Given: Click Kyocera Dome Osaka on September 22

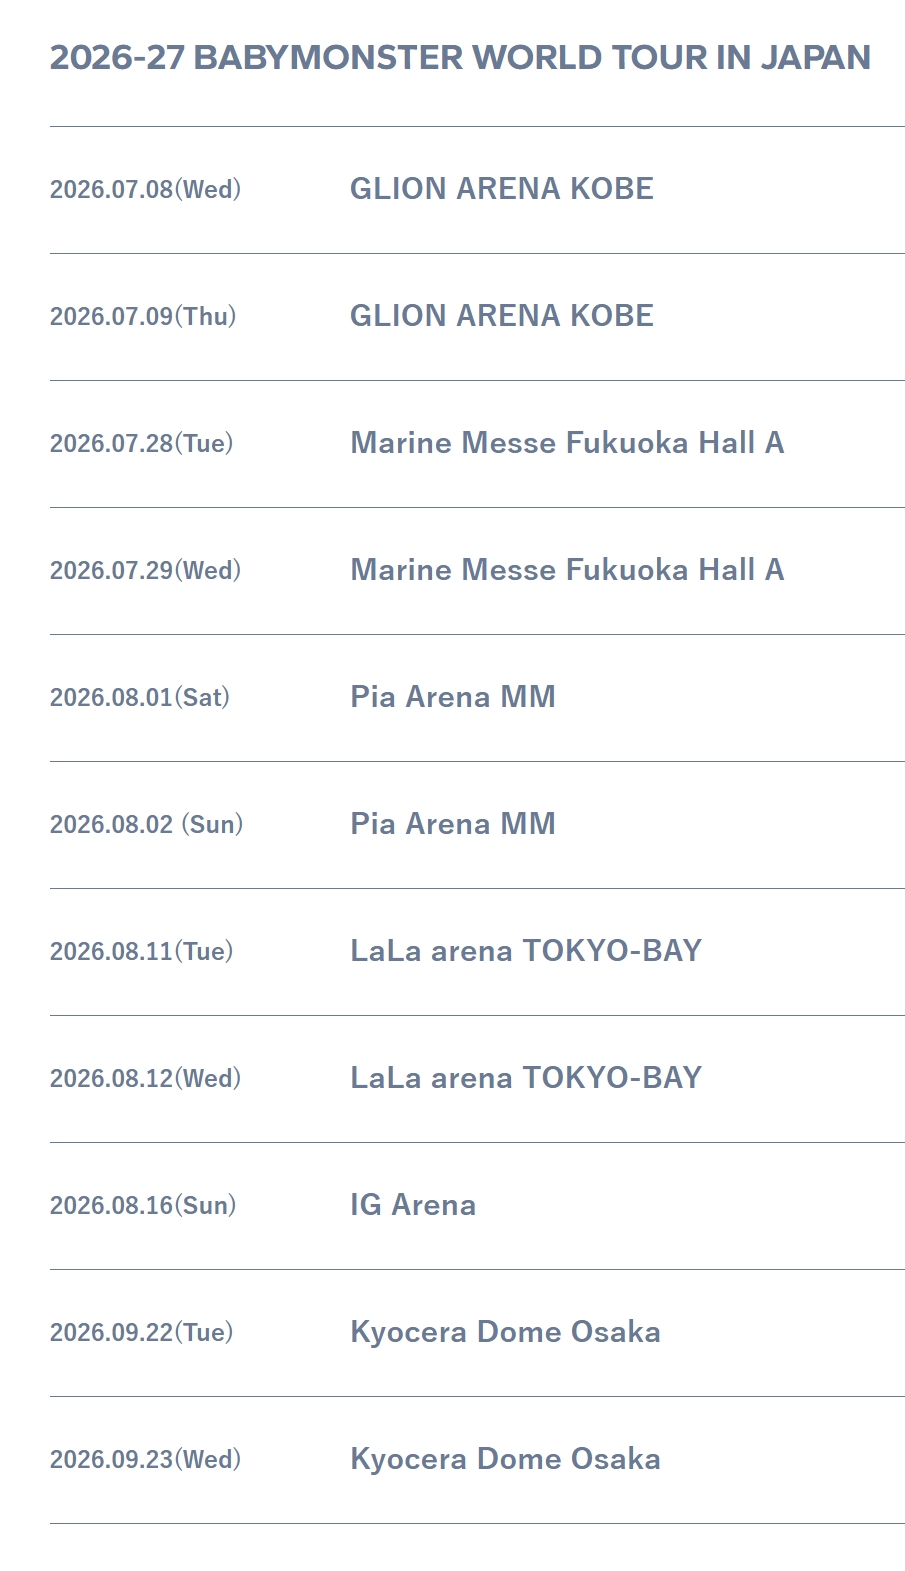Looking at the screenshot, I should click(505, 1332).
